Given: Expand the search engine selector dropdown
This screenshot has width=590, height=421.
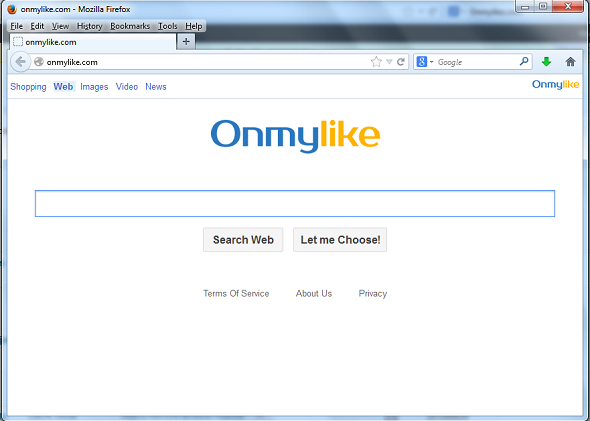Looking at the screenshot, I should (425, 62).
